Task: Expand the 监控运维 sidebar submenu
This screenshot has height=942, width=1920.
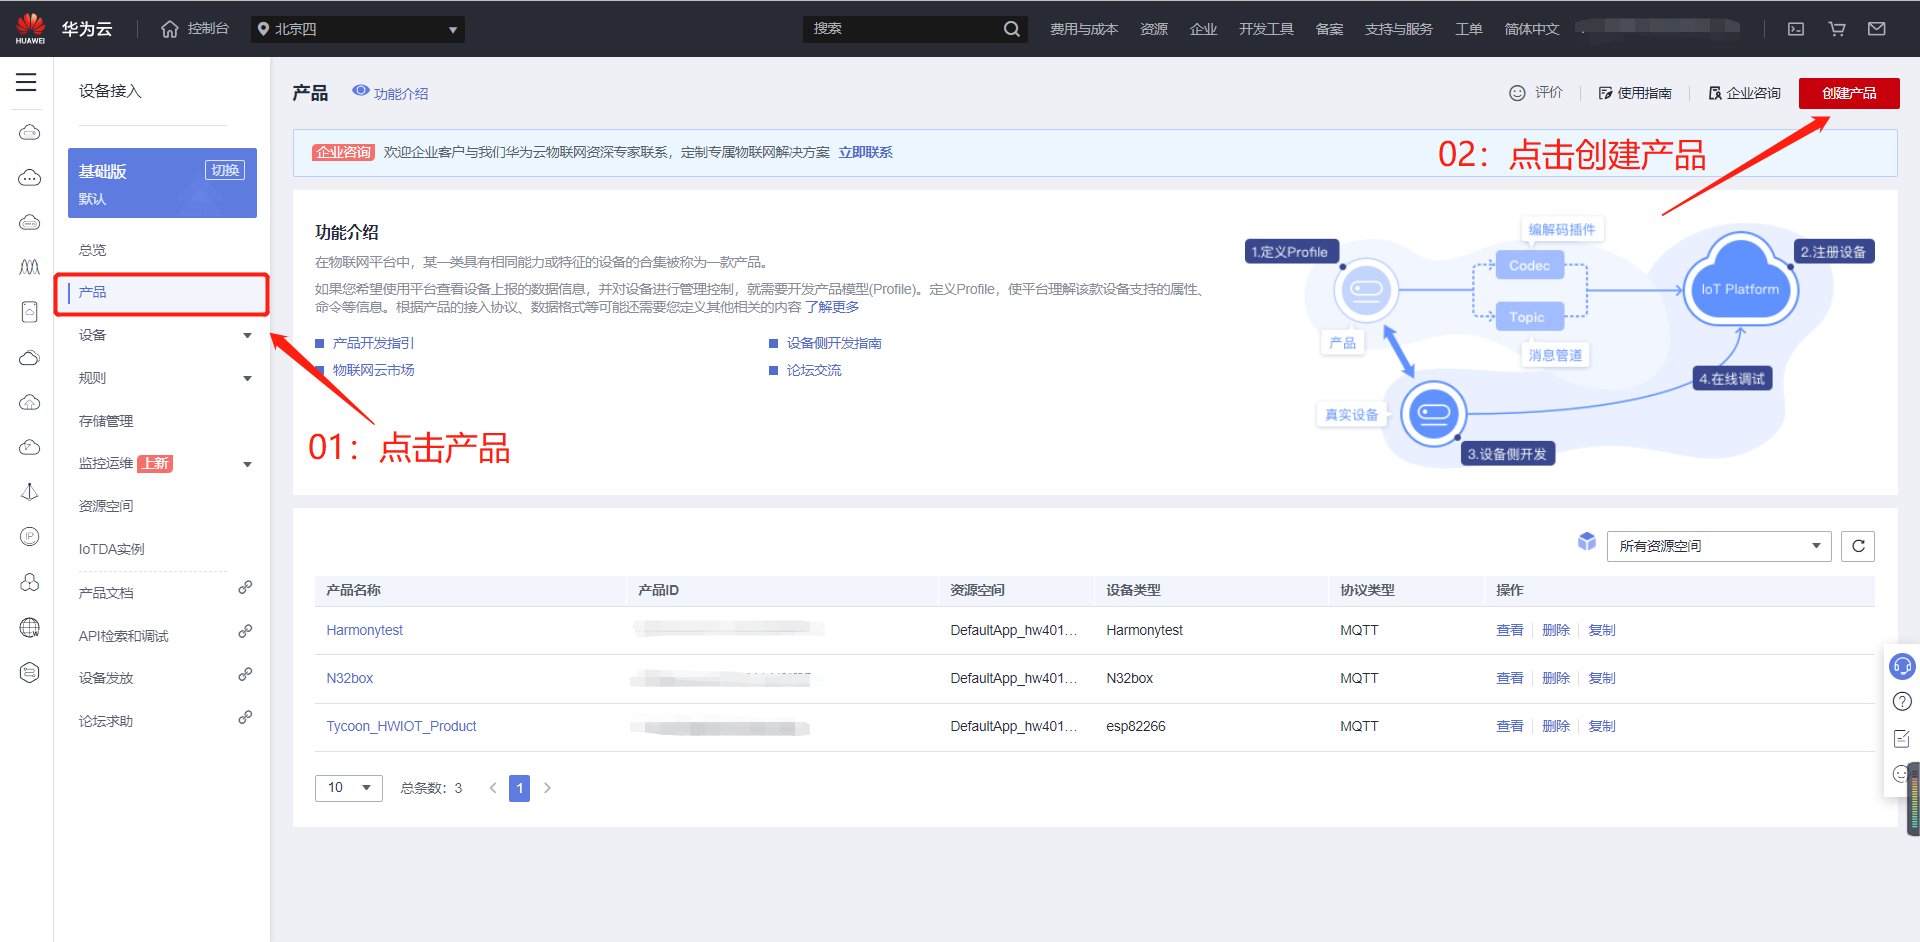Action: (247, 464)
